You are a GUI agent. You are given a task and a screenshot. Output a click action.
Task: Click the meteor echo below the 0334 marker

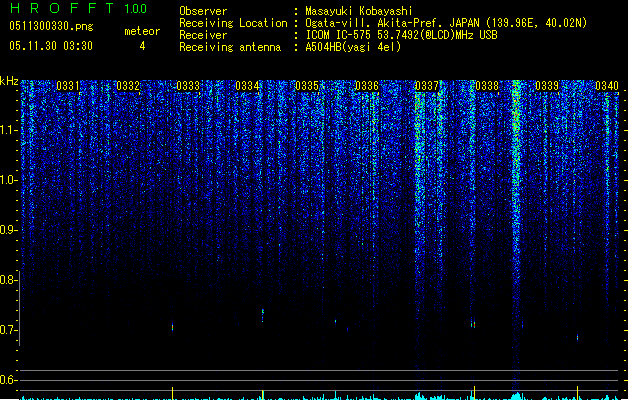click(x=263, y=315)
